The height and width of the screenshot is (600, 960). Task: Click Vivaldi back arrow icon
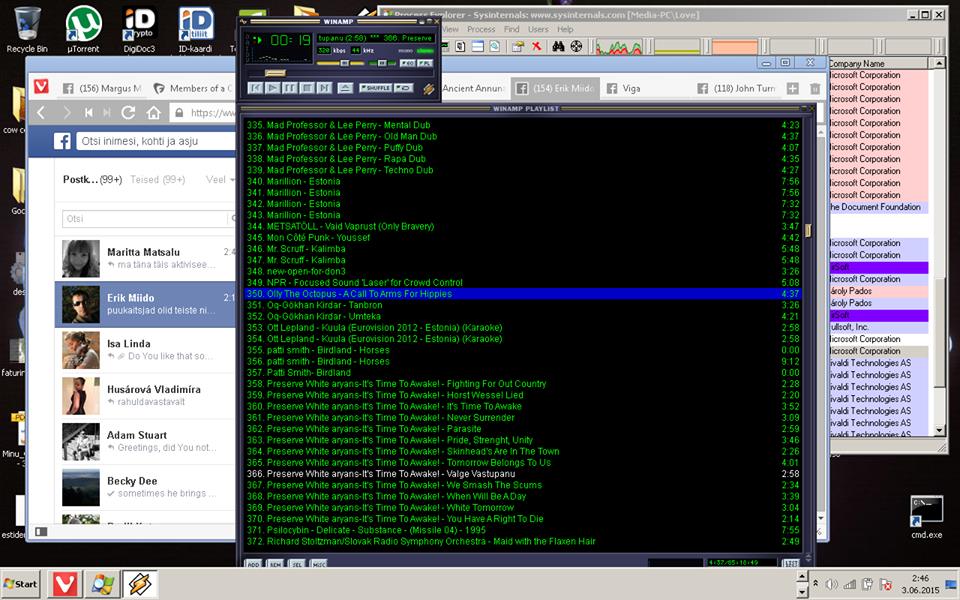click(x=41, y=113)
